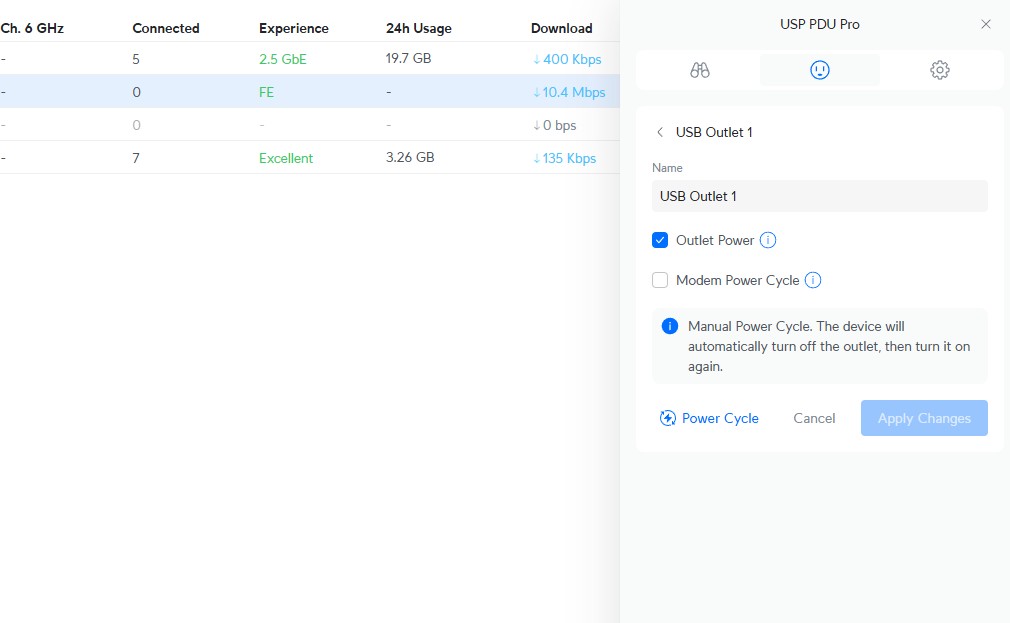Show info for Modem Power Cycle

[813, 280]
